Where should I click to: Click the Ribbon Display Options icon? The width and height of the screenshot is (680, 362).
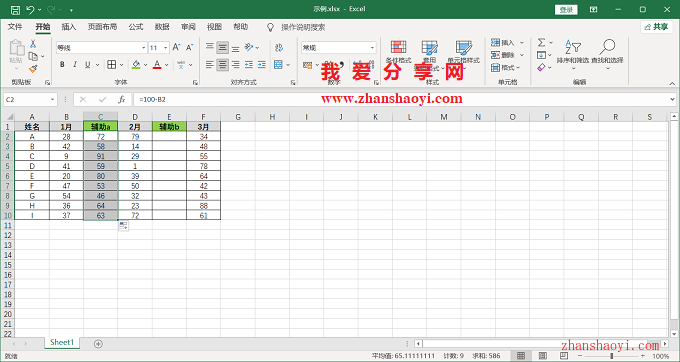pyautogui.click(x=594, y=10)
